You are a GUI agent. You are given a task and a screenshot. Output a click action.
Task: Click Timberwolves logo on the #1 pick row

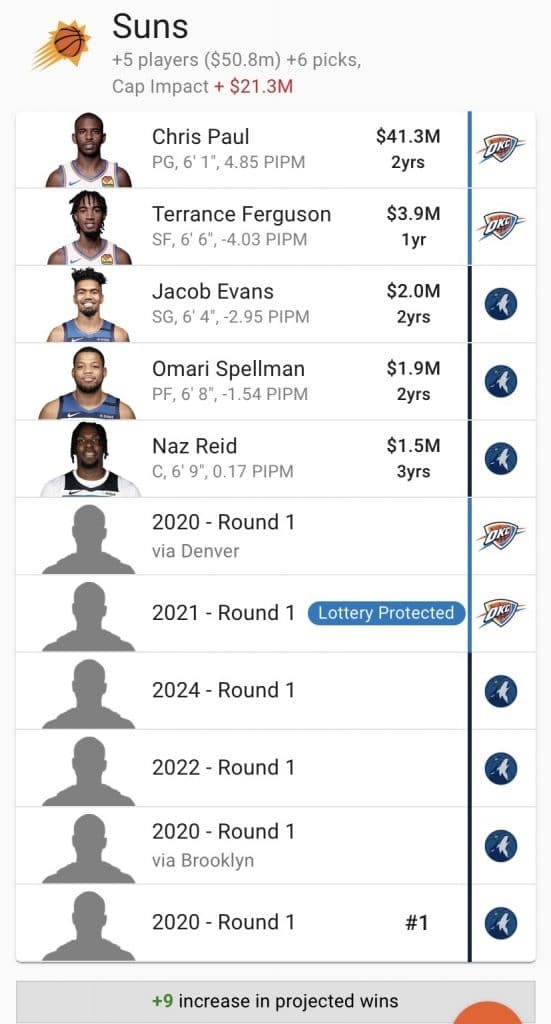pos(501,923)
